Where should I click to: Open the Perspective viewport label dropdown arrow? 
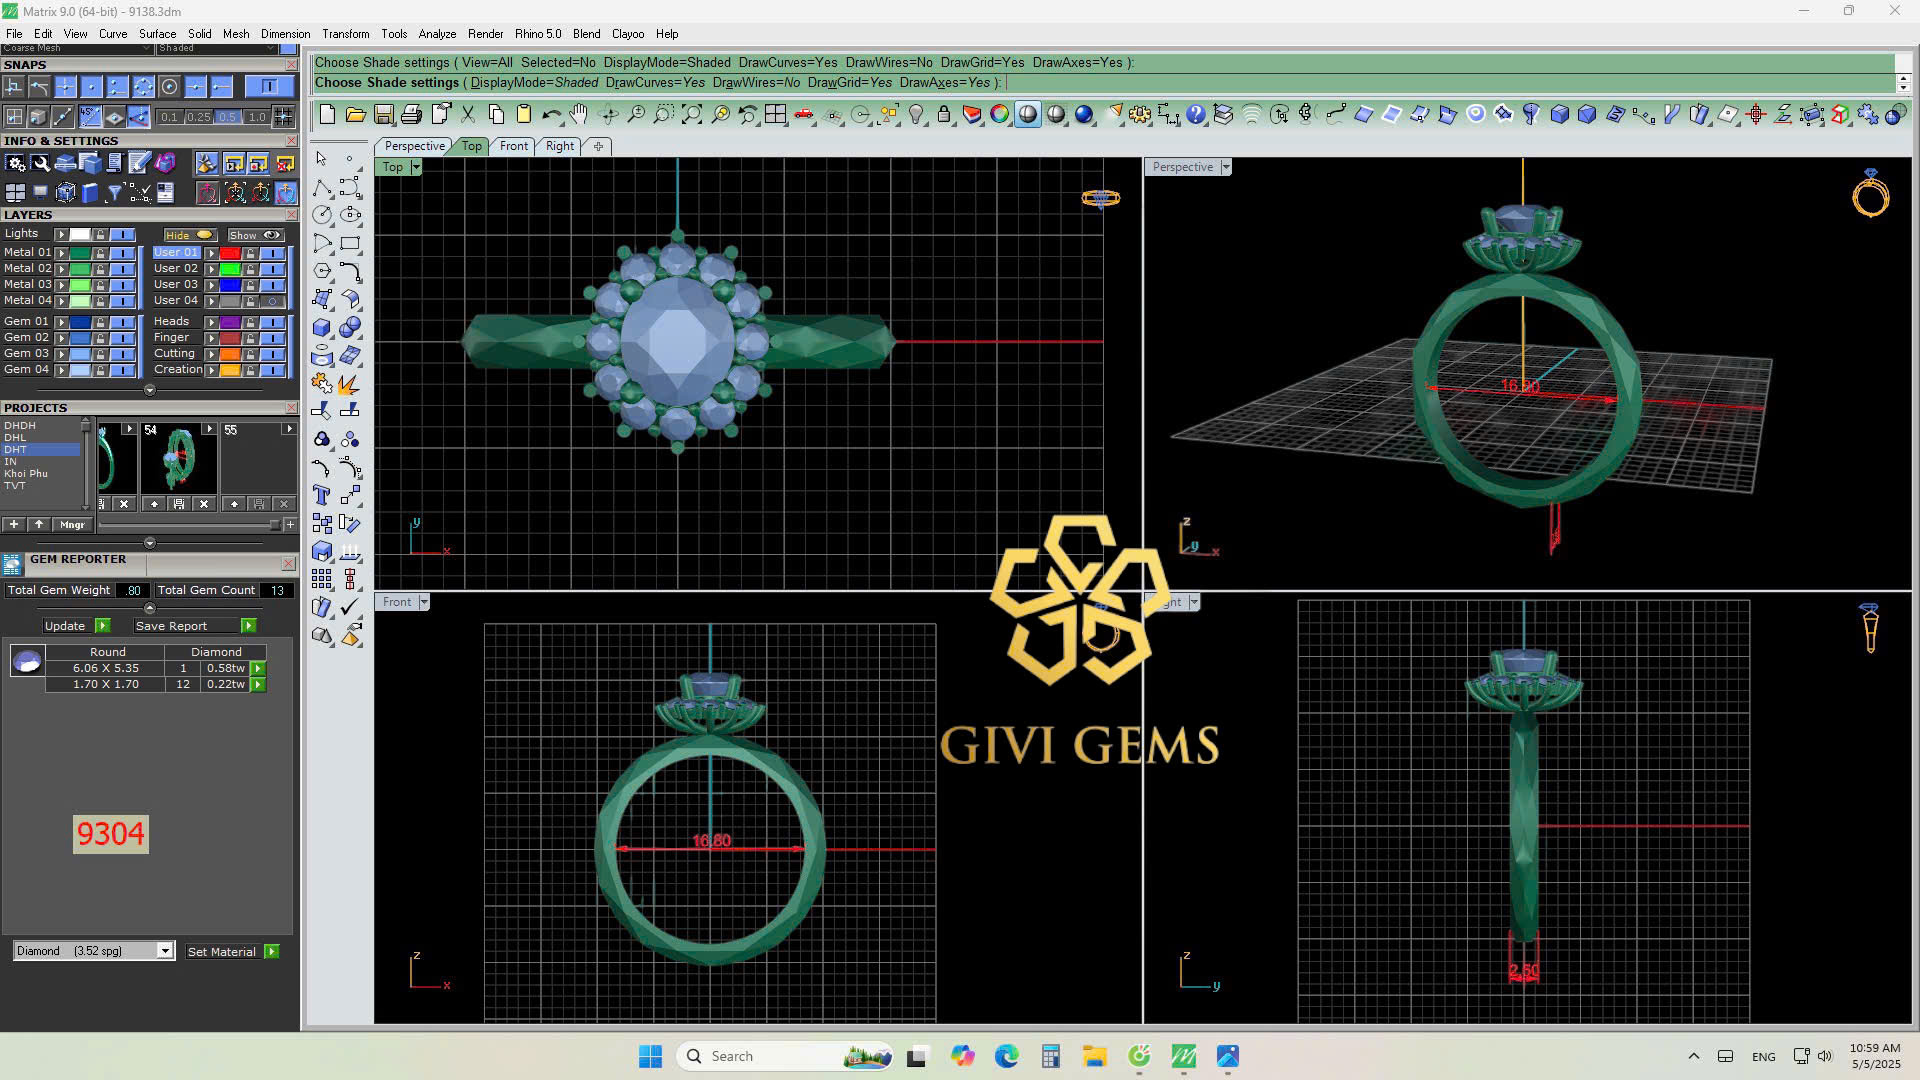coord(1225,167)
